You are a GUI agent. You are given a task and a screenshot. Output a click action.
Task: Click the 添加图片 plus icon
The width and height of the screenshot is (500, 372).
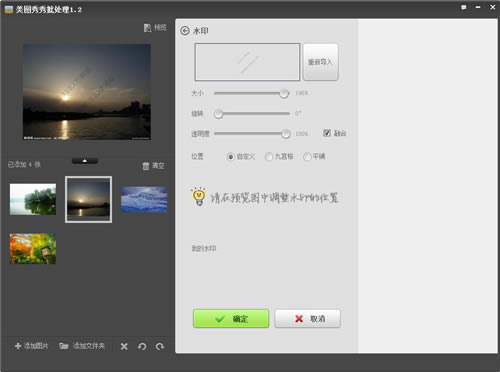click(x=18, y=346)
